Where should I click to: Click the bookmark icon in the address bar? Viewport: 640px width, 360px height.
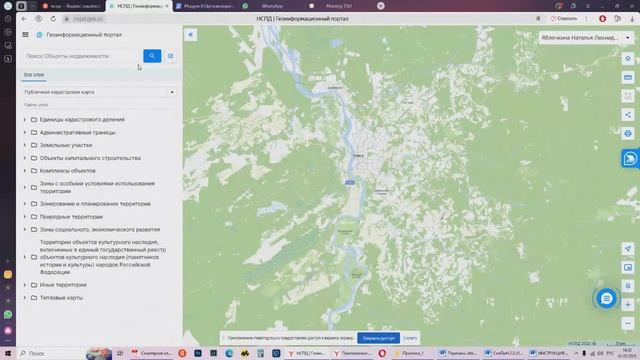click(538, 19)
